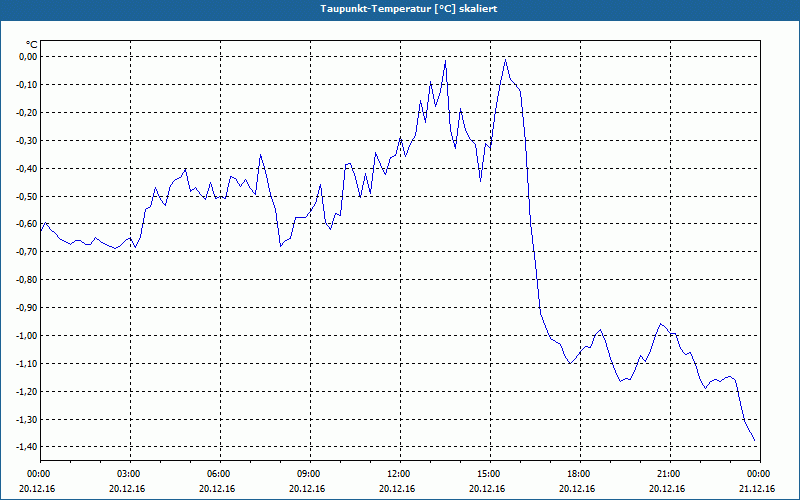
Task: Select the '06:00' time label
Action: pyautogui.click(x=220, y=474)
